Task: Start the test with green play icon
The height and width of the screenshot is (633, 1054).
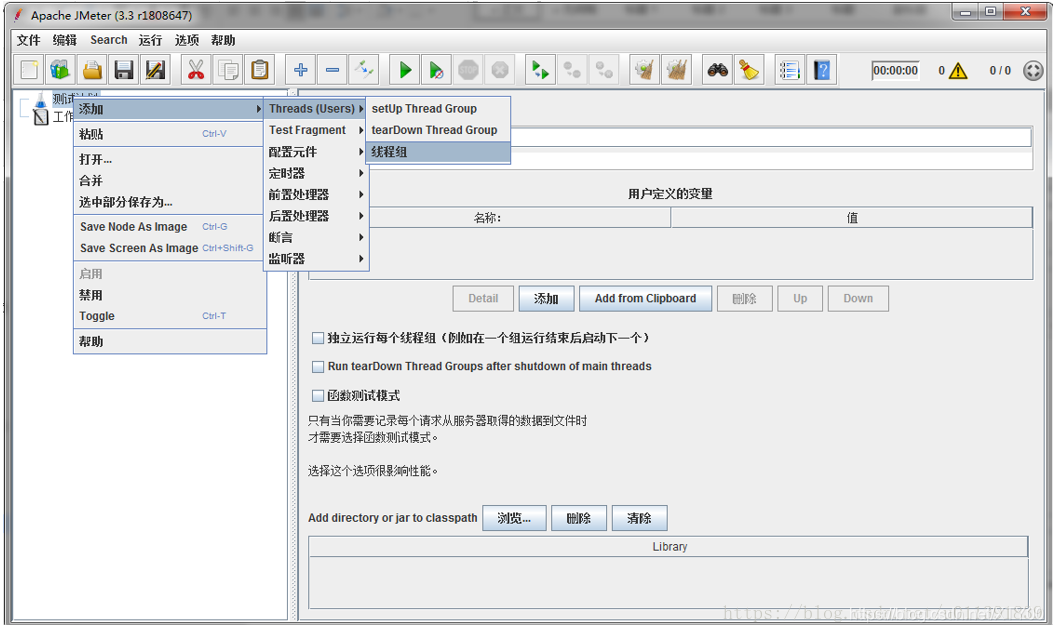Action: [405, 70]
